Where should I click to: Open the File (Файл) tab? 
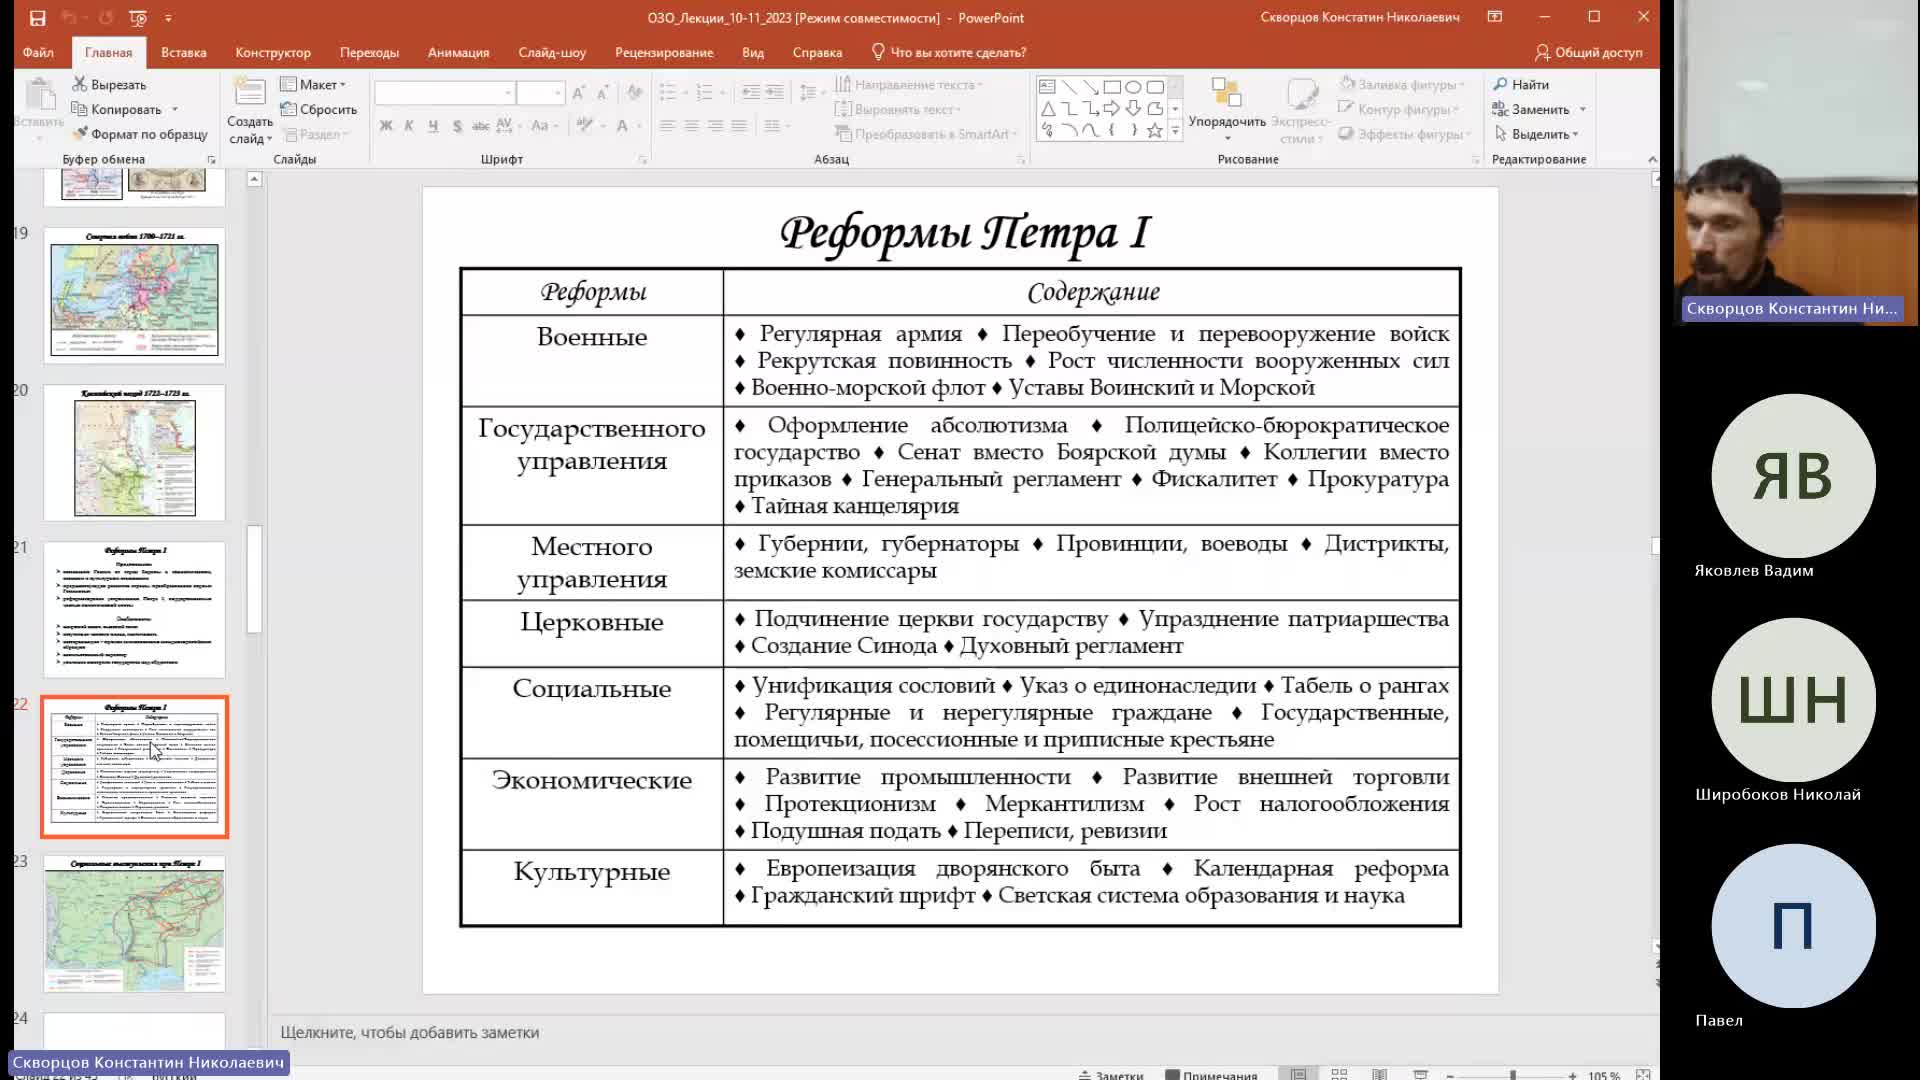38,52
